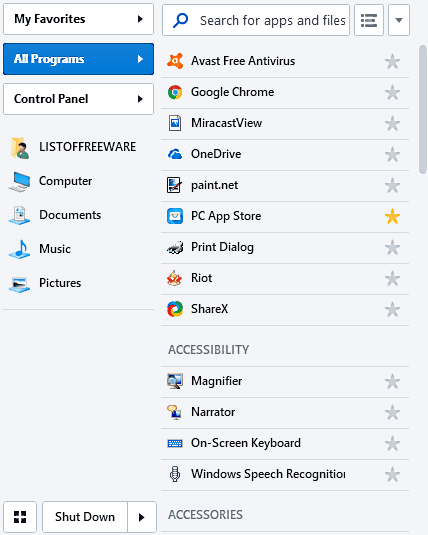This screenshot has width=428, height=535.
Task: Star Windows Speech Recognition entry
Action: [393, 475]
